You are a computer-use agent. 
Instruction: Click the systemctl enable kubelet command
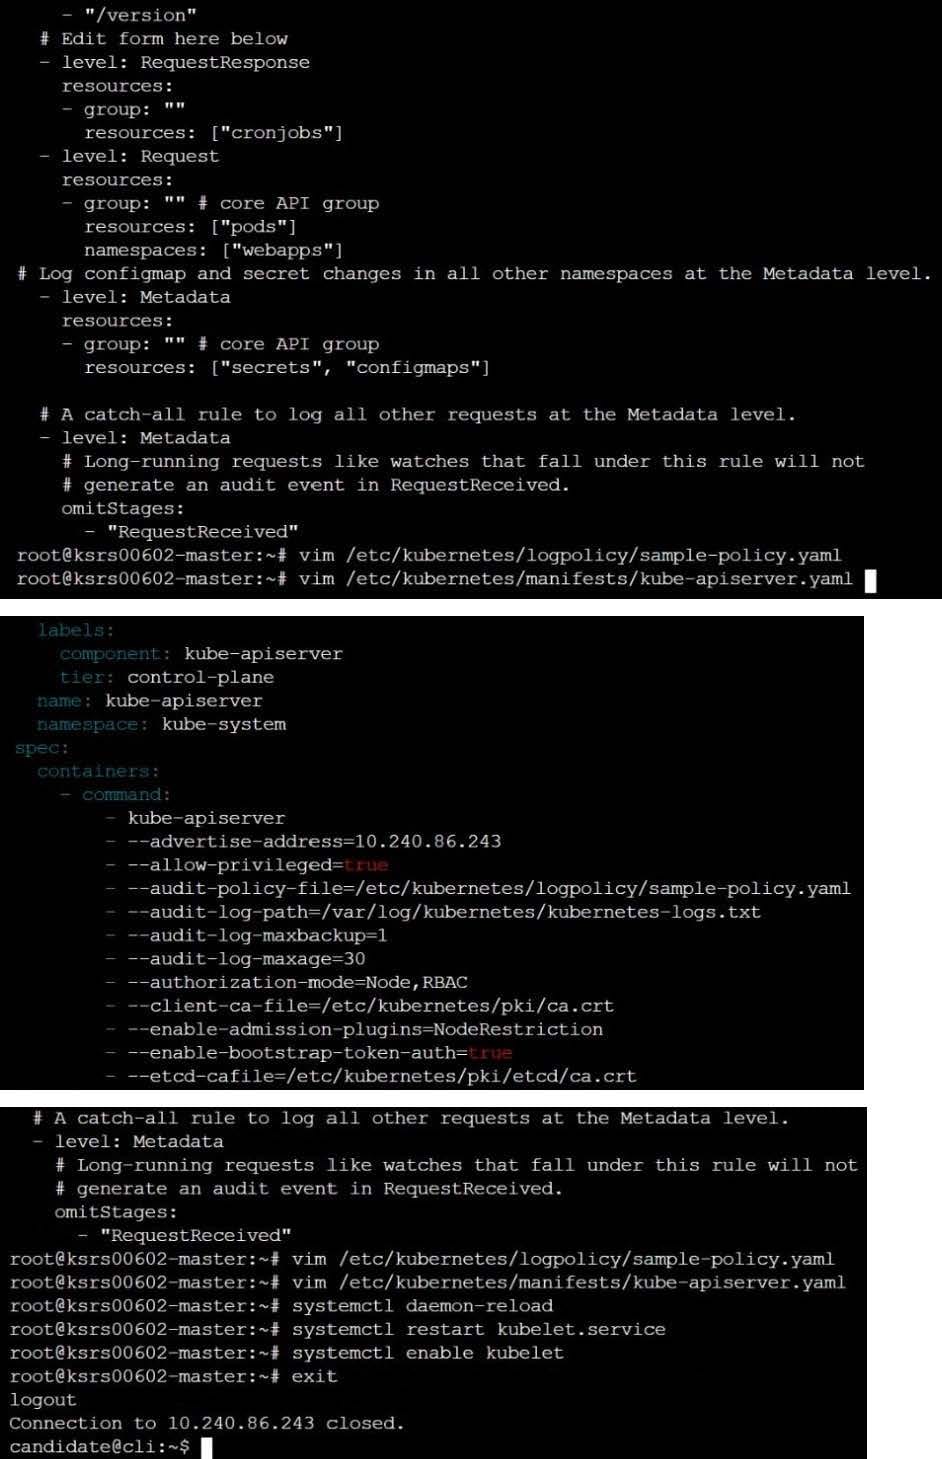tap(428, 1353)
